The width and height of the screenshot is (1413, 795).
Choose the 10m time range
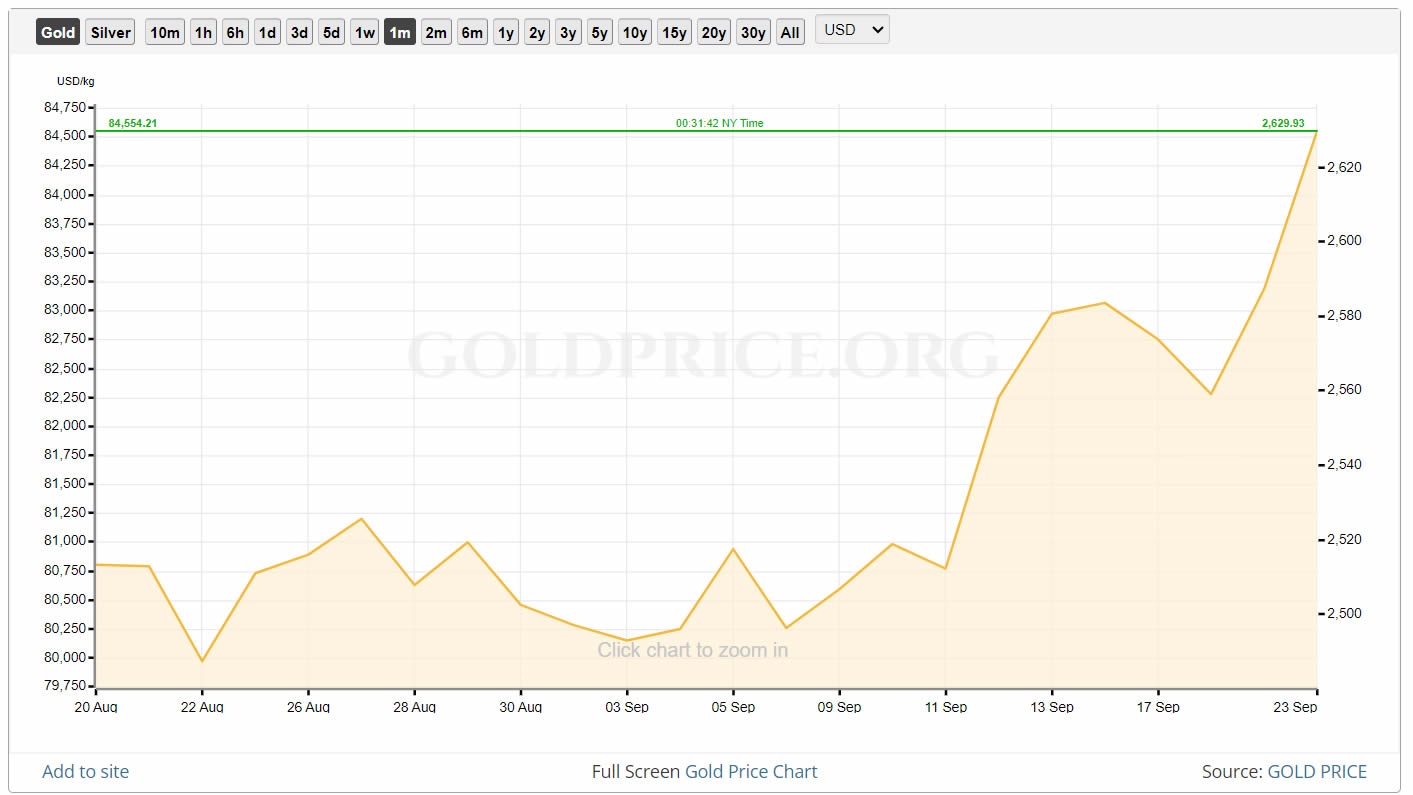(x=165, y=33)
